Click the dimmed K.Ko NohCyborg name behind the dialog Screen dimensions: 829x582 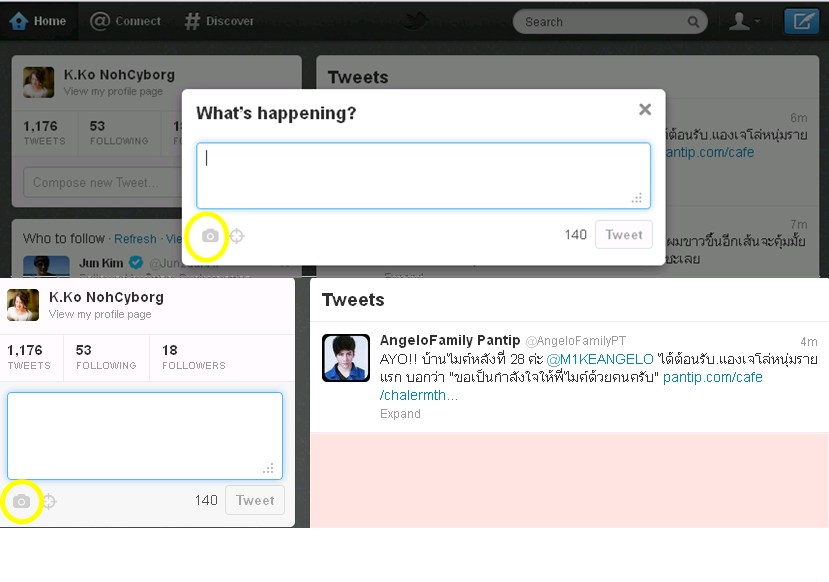119,75
